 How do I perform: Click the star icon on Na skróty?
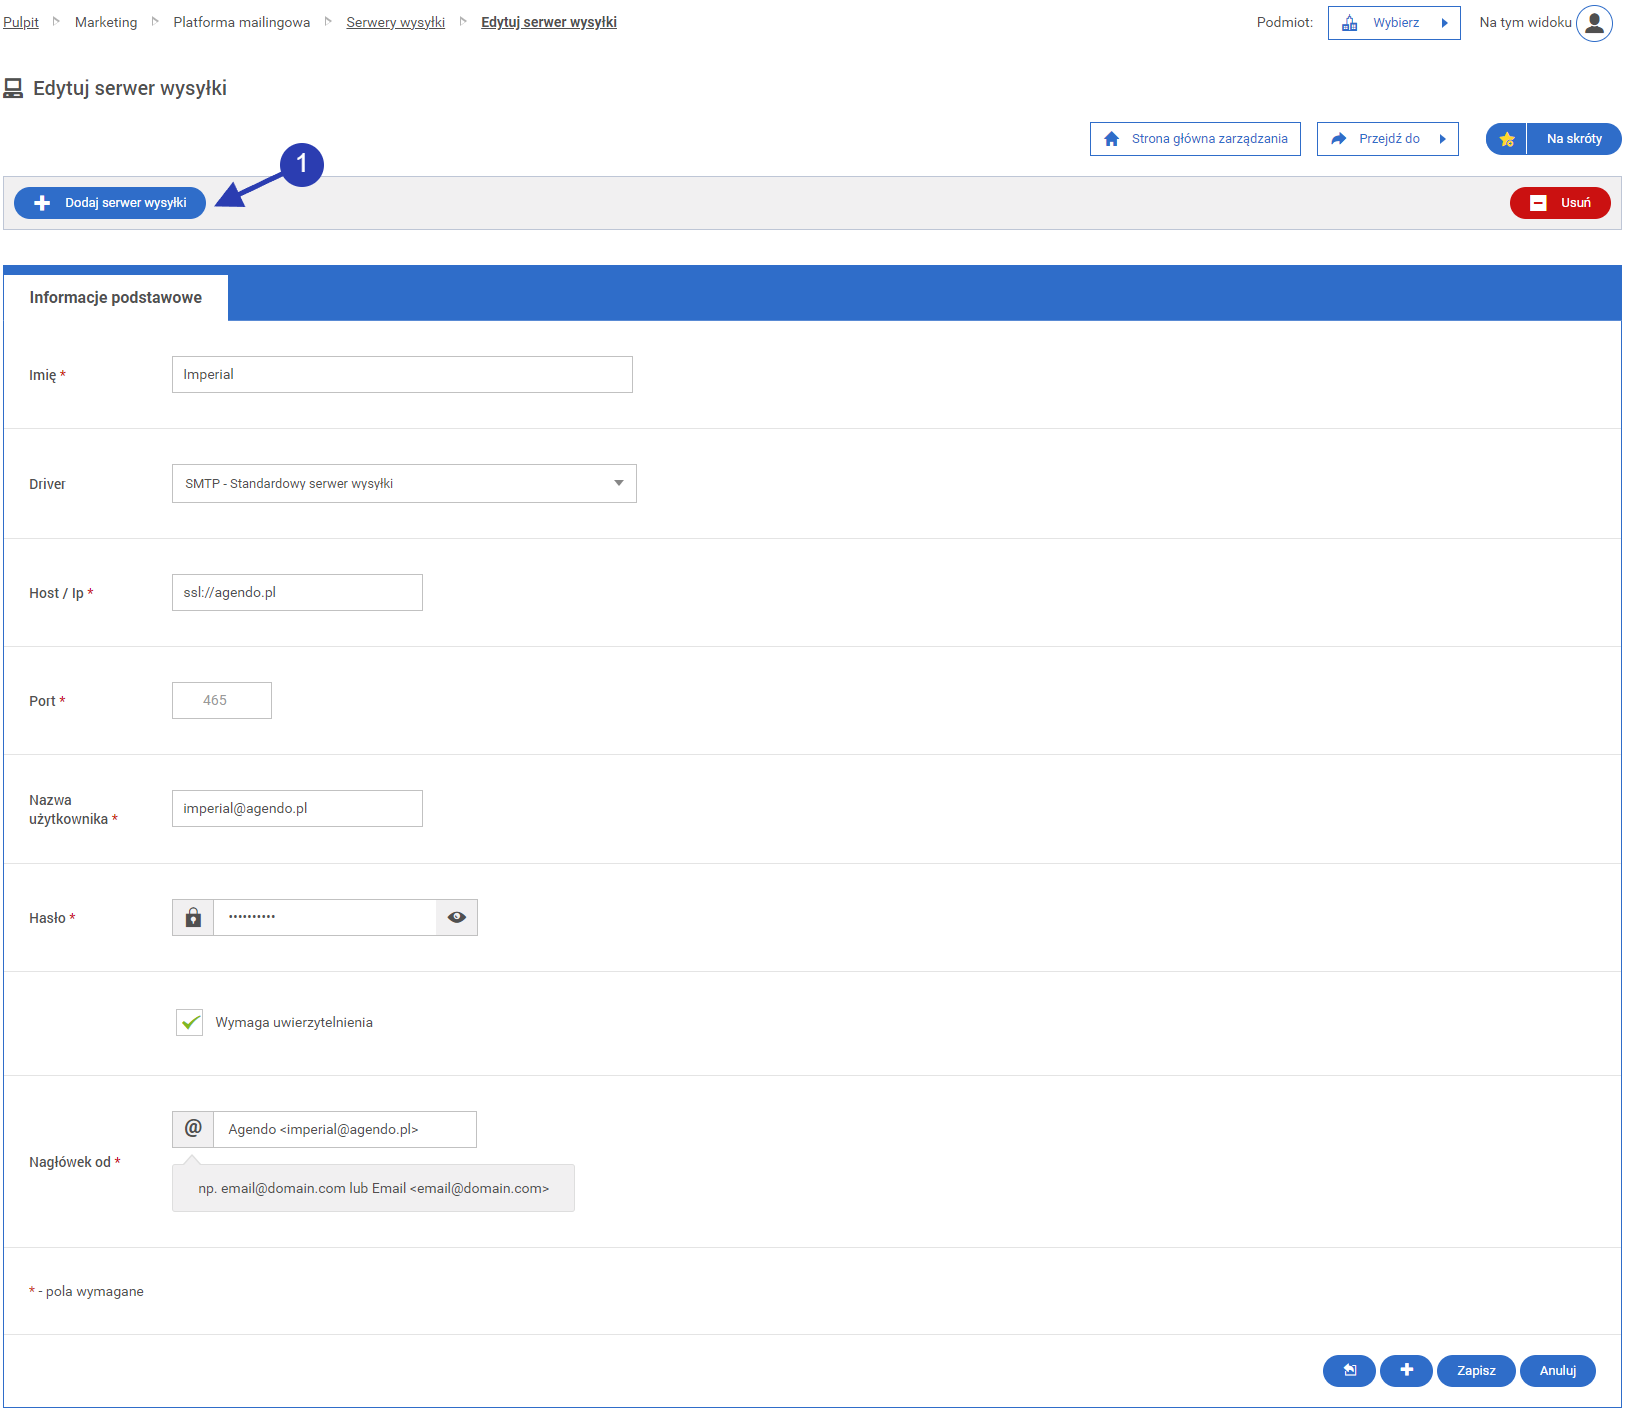[1506, 139]
